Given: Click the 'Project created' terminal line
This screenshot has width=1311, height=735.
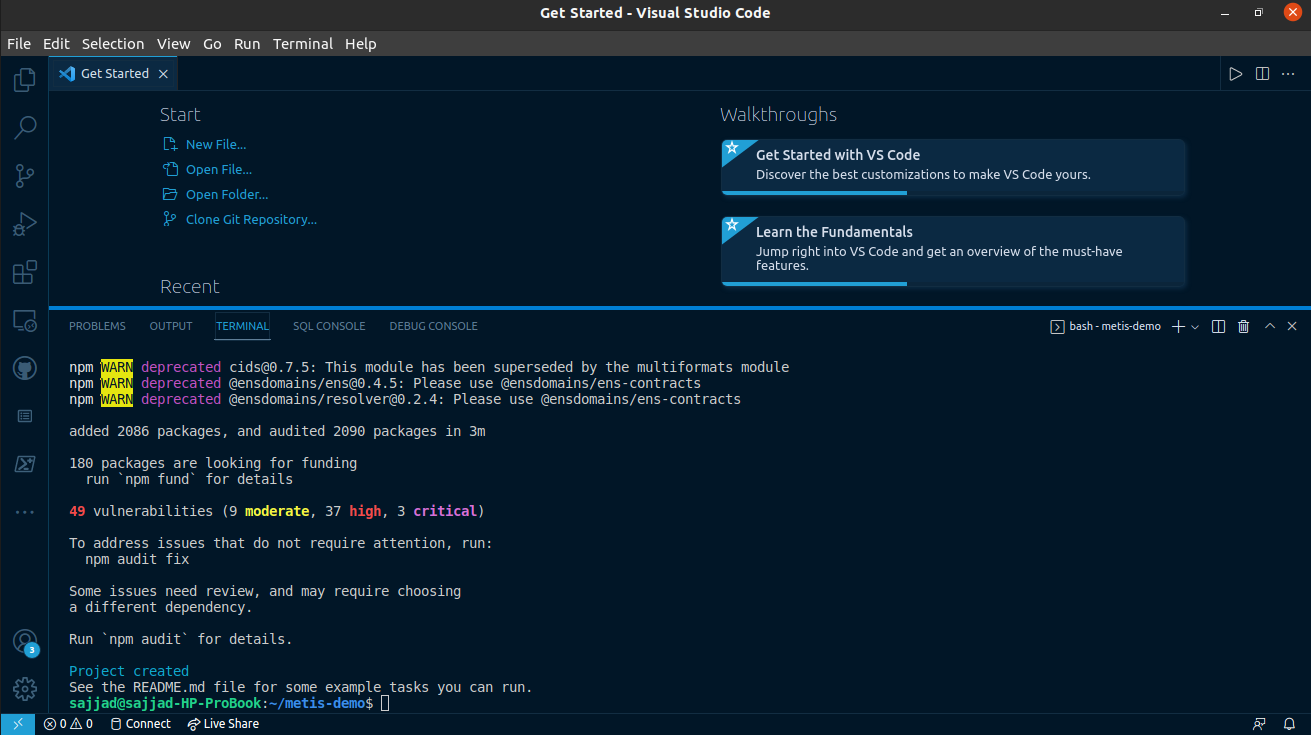Looking at the screenshot, I should (x=129, y=672).
